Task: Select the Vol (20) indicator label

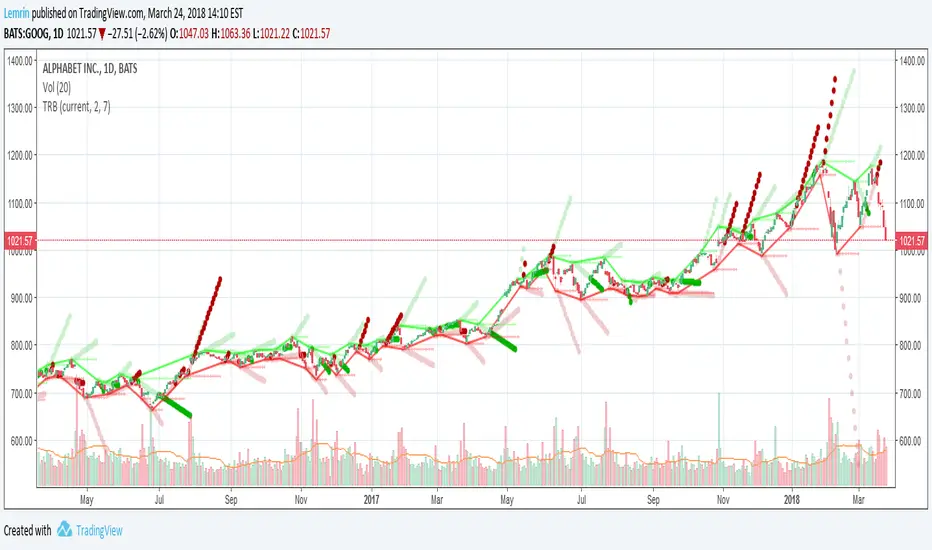Action: (56, 88)
